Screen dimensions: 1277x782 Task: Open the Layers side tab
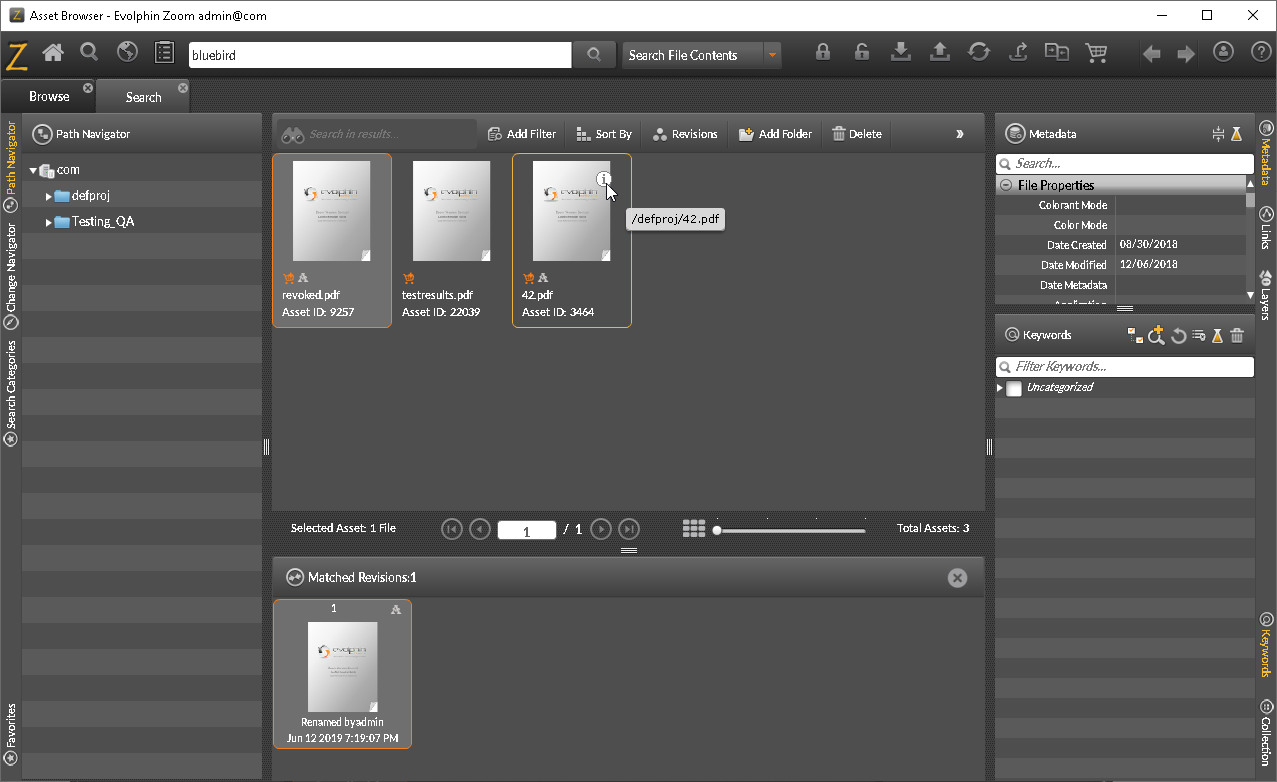[1266, 295]
